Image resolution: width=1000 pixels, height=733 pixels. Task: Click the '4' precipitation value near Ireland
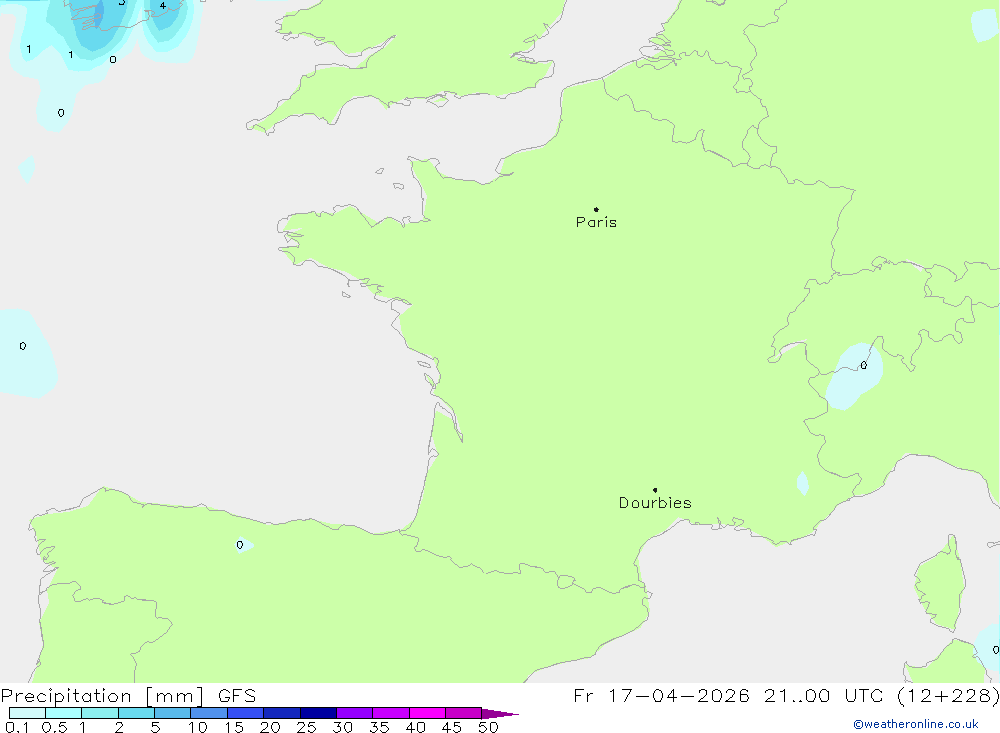click(x=163, y=6)
